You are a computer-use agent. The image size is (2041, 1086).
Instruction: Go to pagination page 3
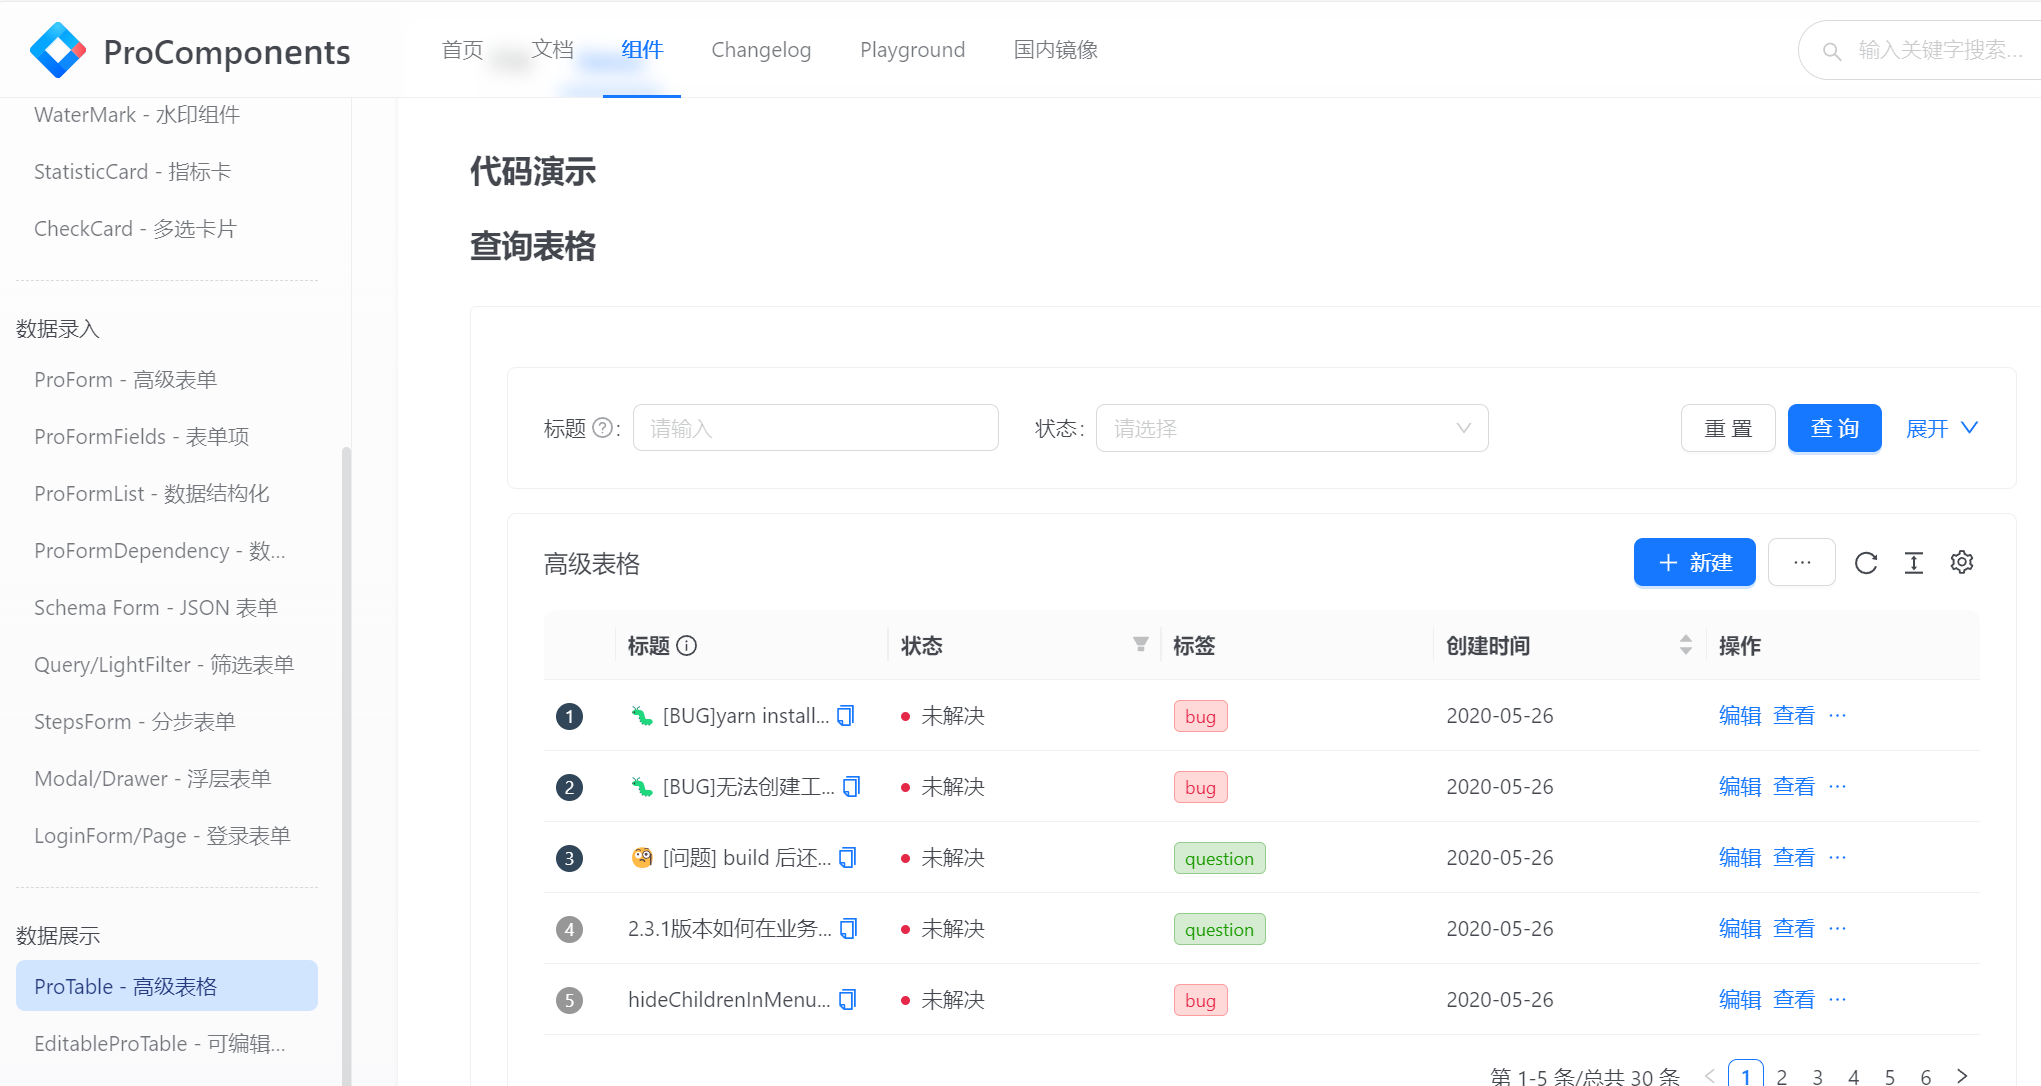click(1818, 1076)
